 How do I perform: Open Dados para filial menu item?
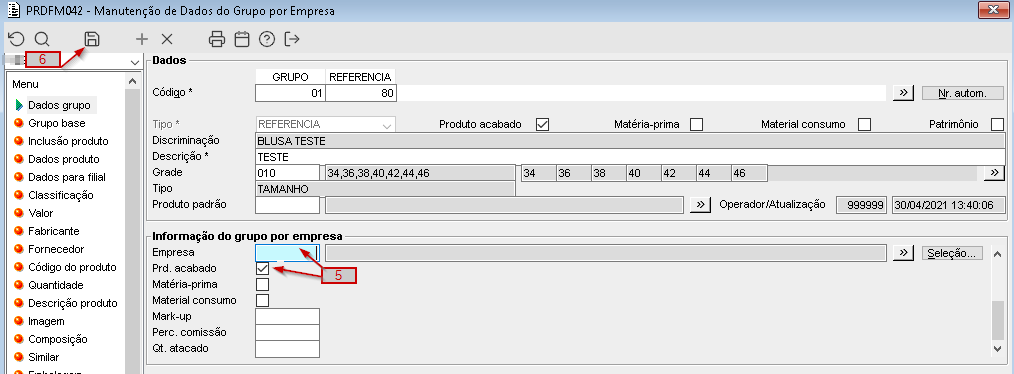coord(67,177)
